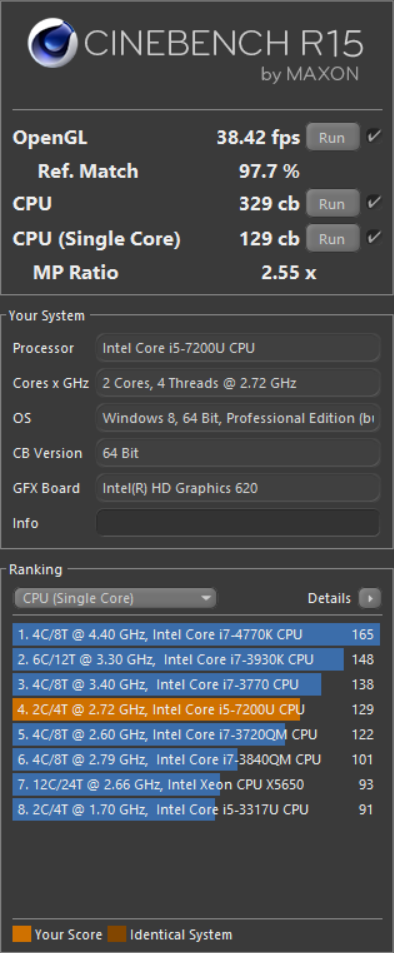Click the OS field showing Windows 8
Viewport: 394px width, 953px height.
238,418
